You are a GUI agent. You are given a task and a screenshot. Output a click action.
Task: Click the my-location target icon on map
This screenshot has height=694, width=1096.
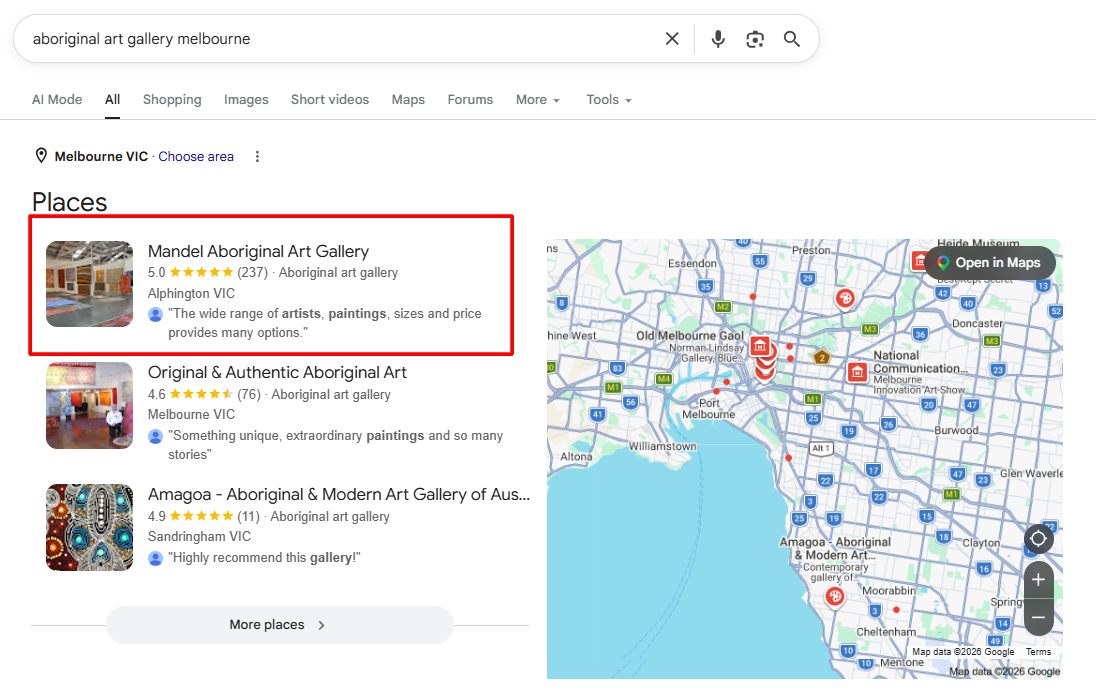[1039, 539]
